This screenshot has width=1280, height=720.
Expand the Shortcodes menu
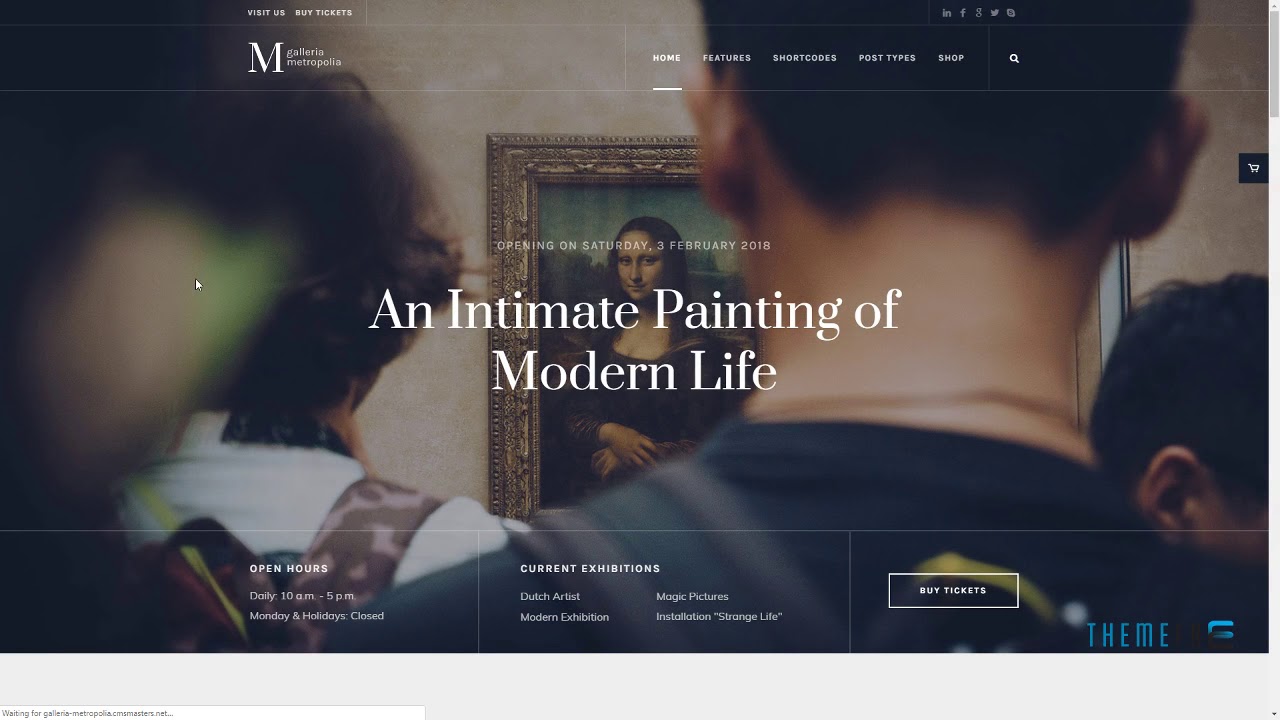[805, 58]
